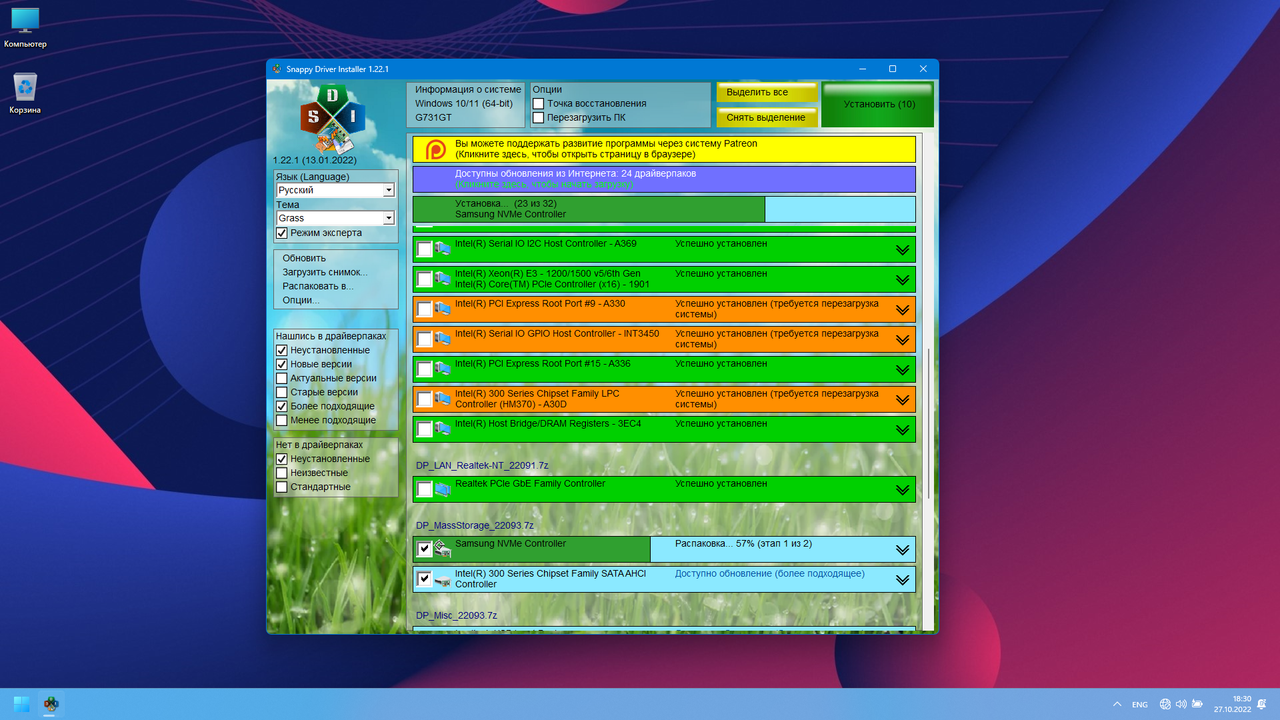Expand Intel Serial IO I2C Host Controller row
The image size is (1280, 720).
tap(903, 250)
